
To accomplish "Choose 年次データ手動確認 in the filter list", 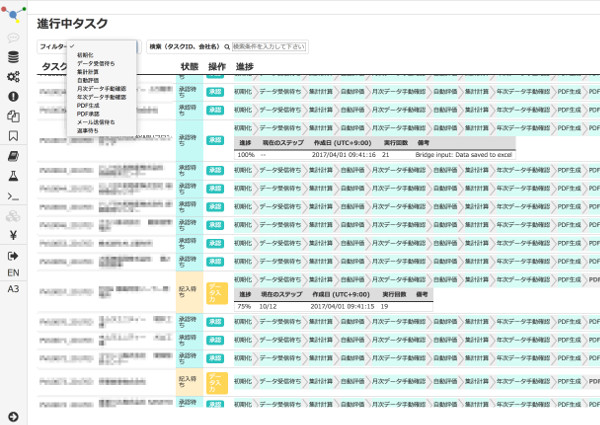I will (x=101, y=97).
